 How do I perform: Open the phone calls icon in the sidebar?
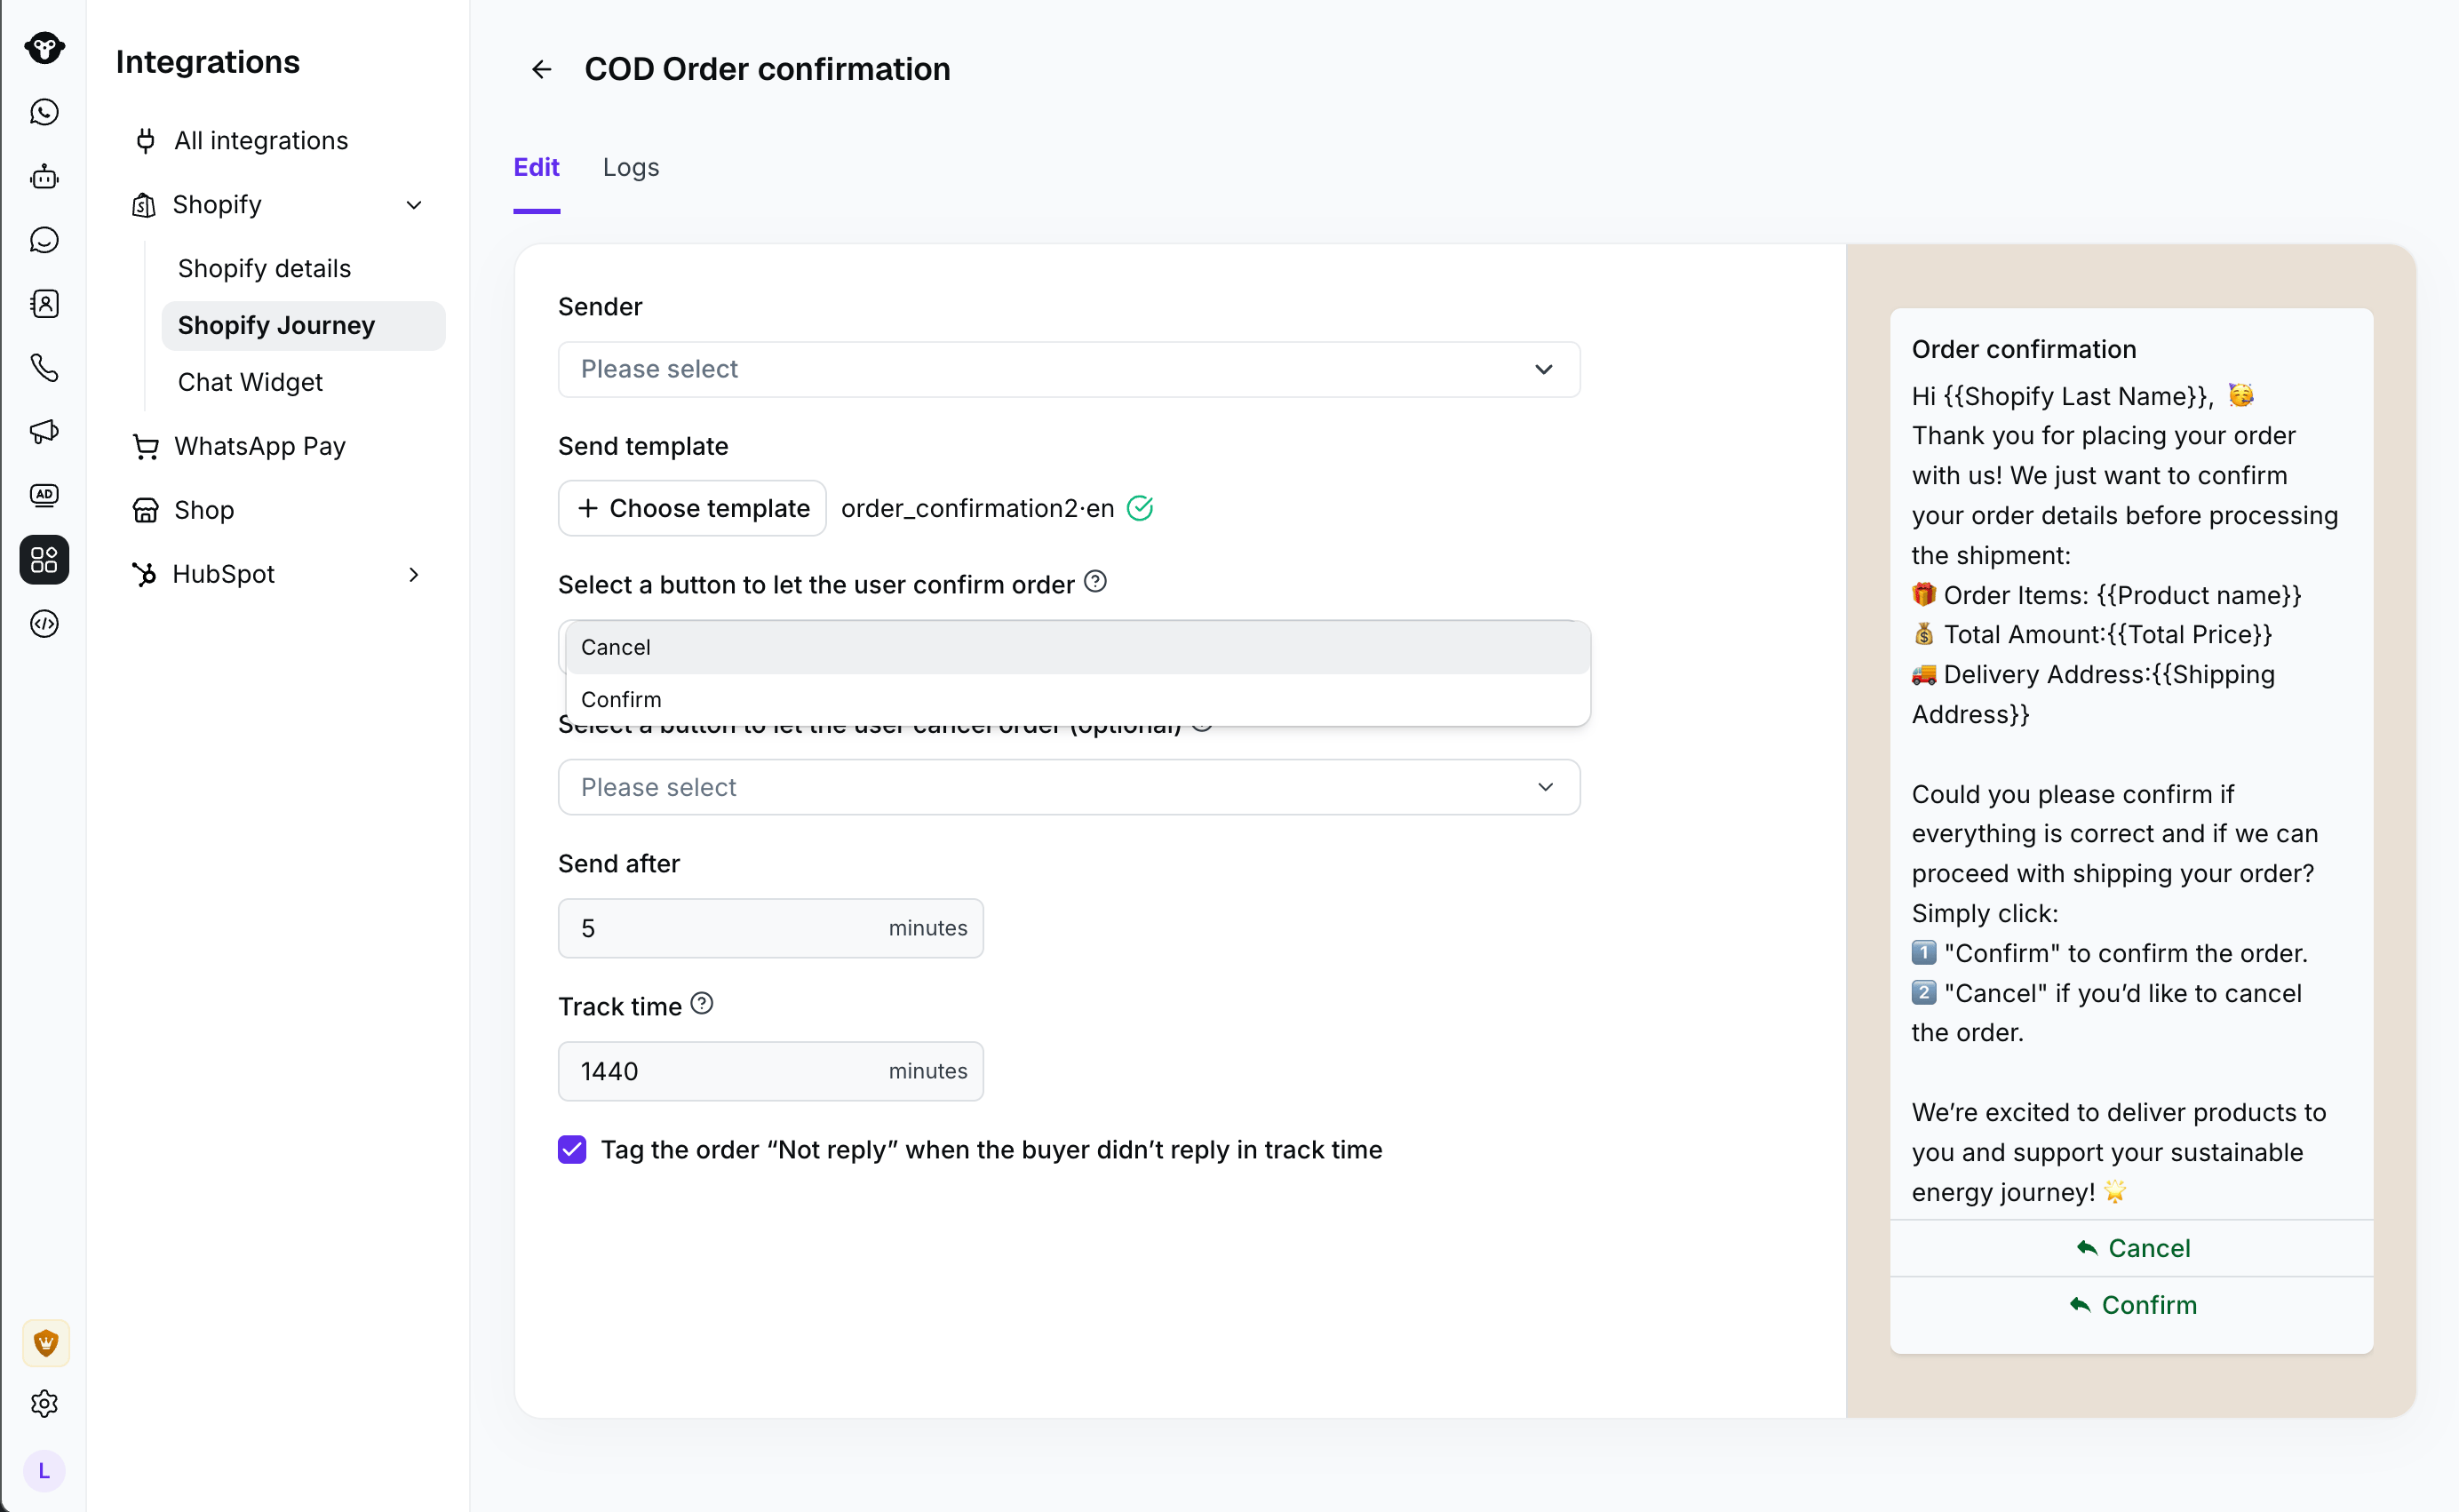point(44,368)
